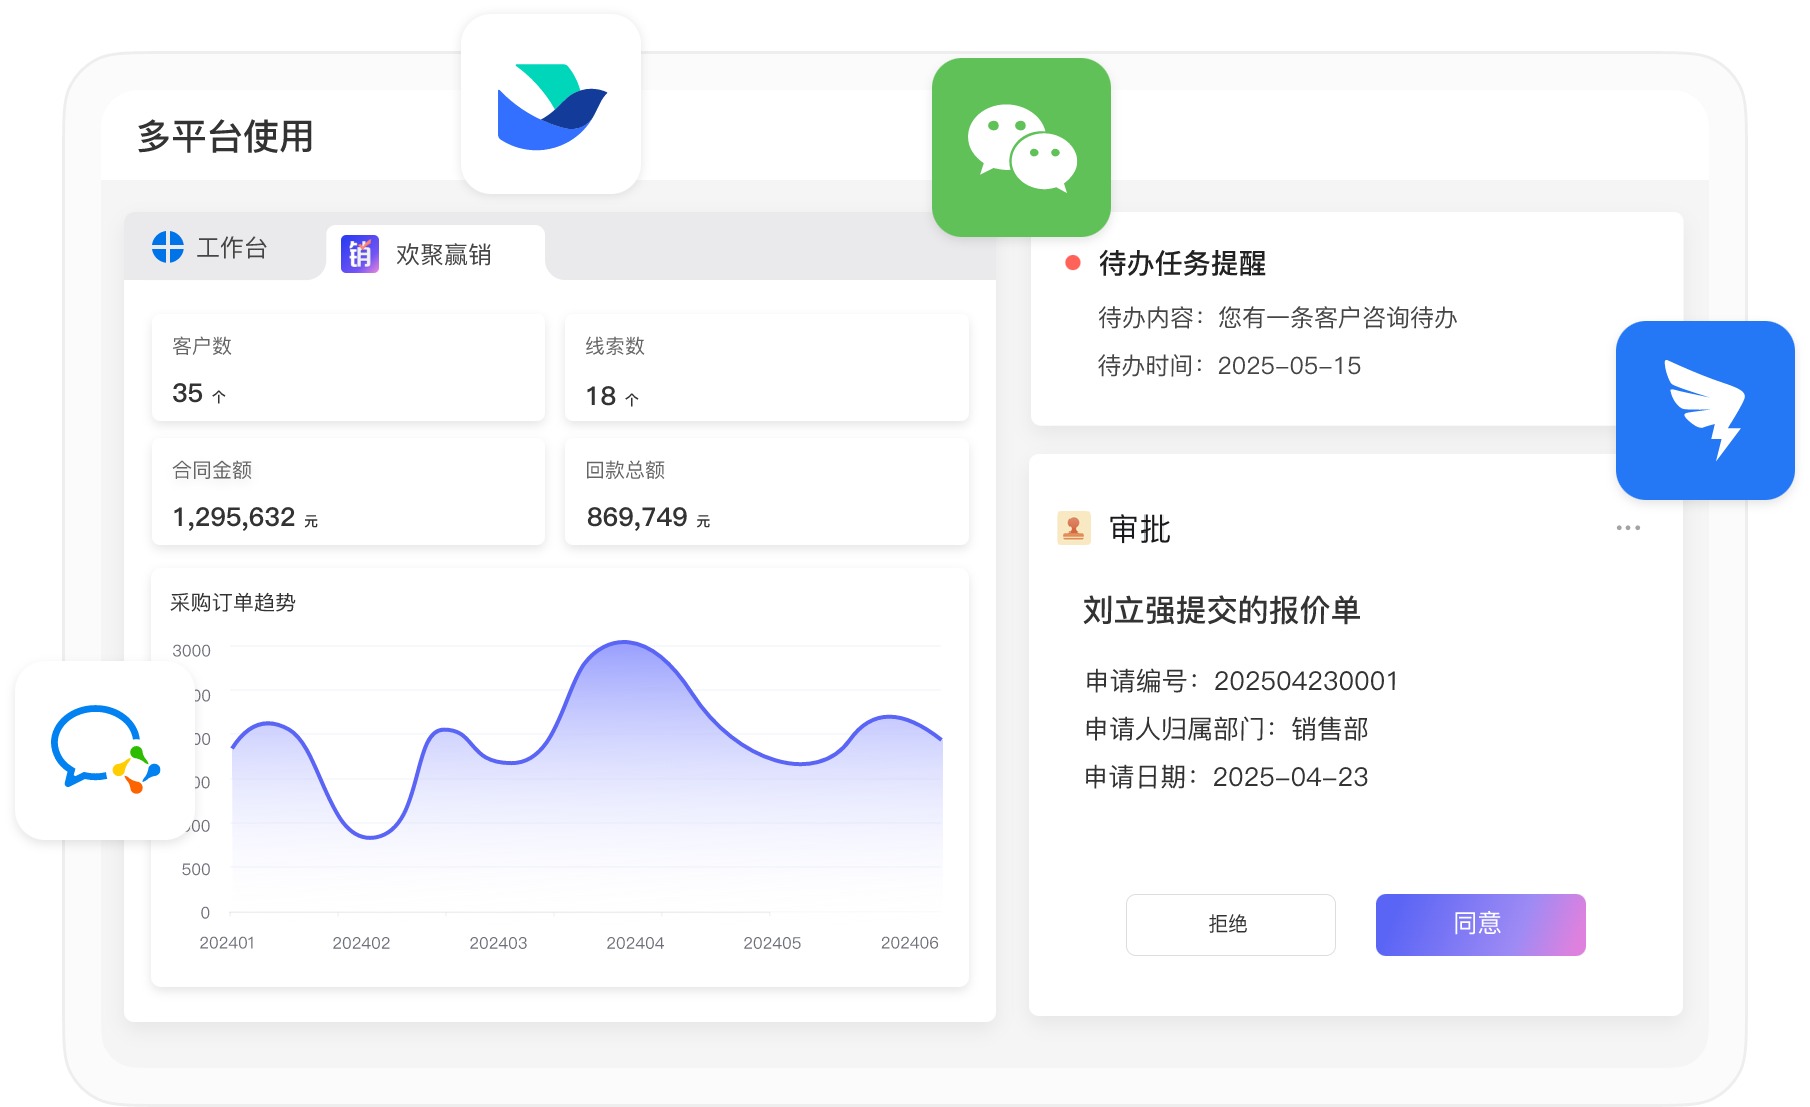This screenshot has width=1810, height=1107.
Task: Click 刘立强提交的报价单 heading
Action: click(x=1221, y=610)
